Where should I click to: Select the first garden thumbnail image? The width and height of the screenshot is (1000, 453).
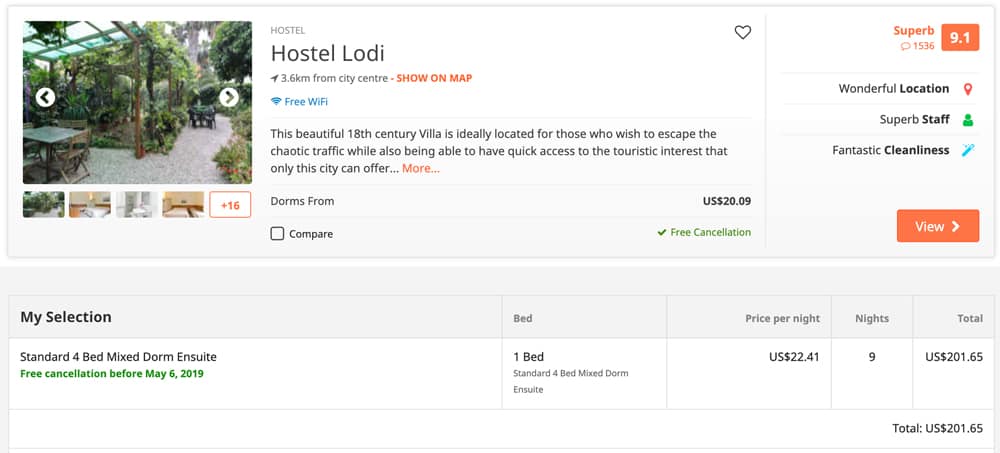click(x=43, y=205)
